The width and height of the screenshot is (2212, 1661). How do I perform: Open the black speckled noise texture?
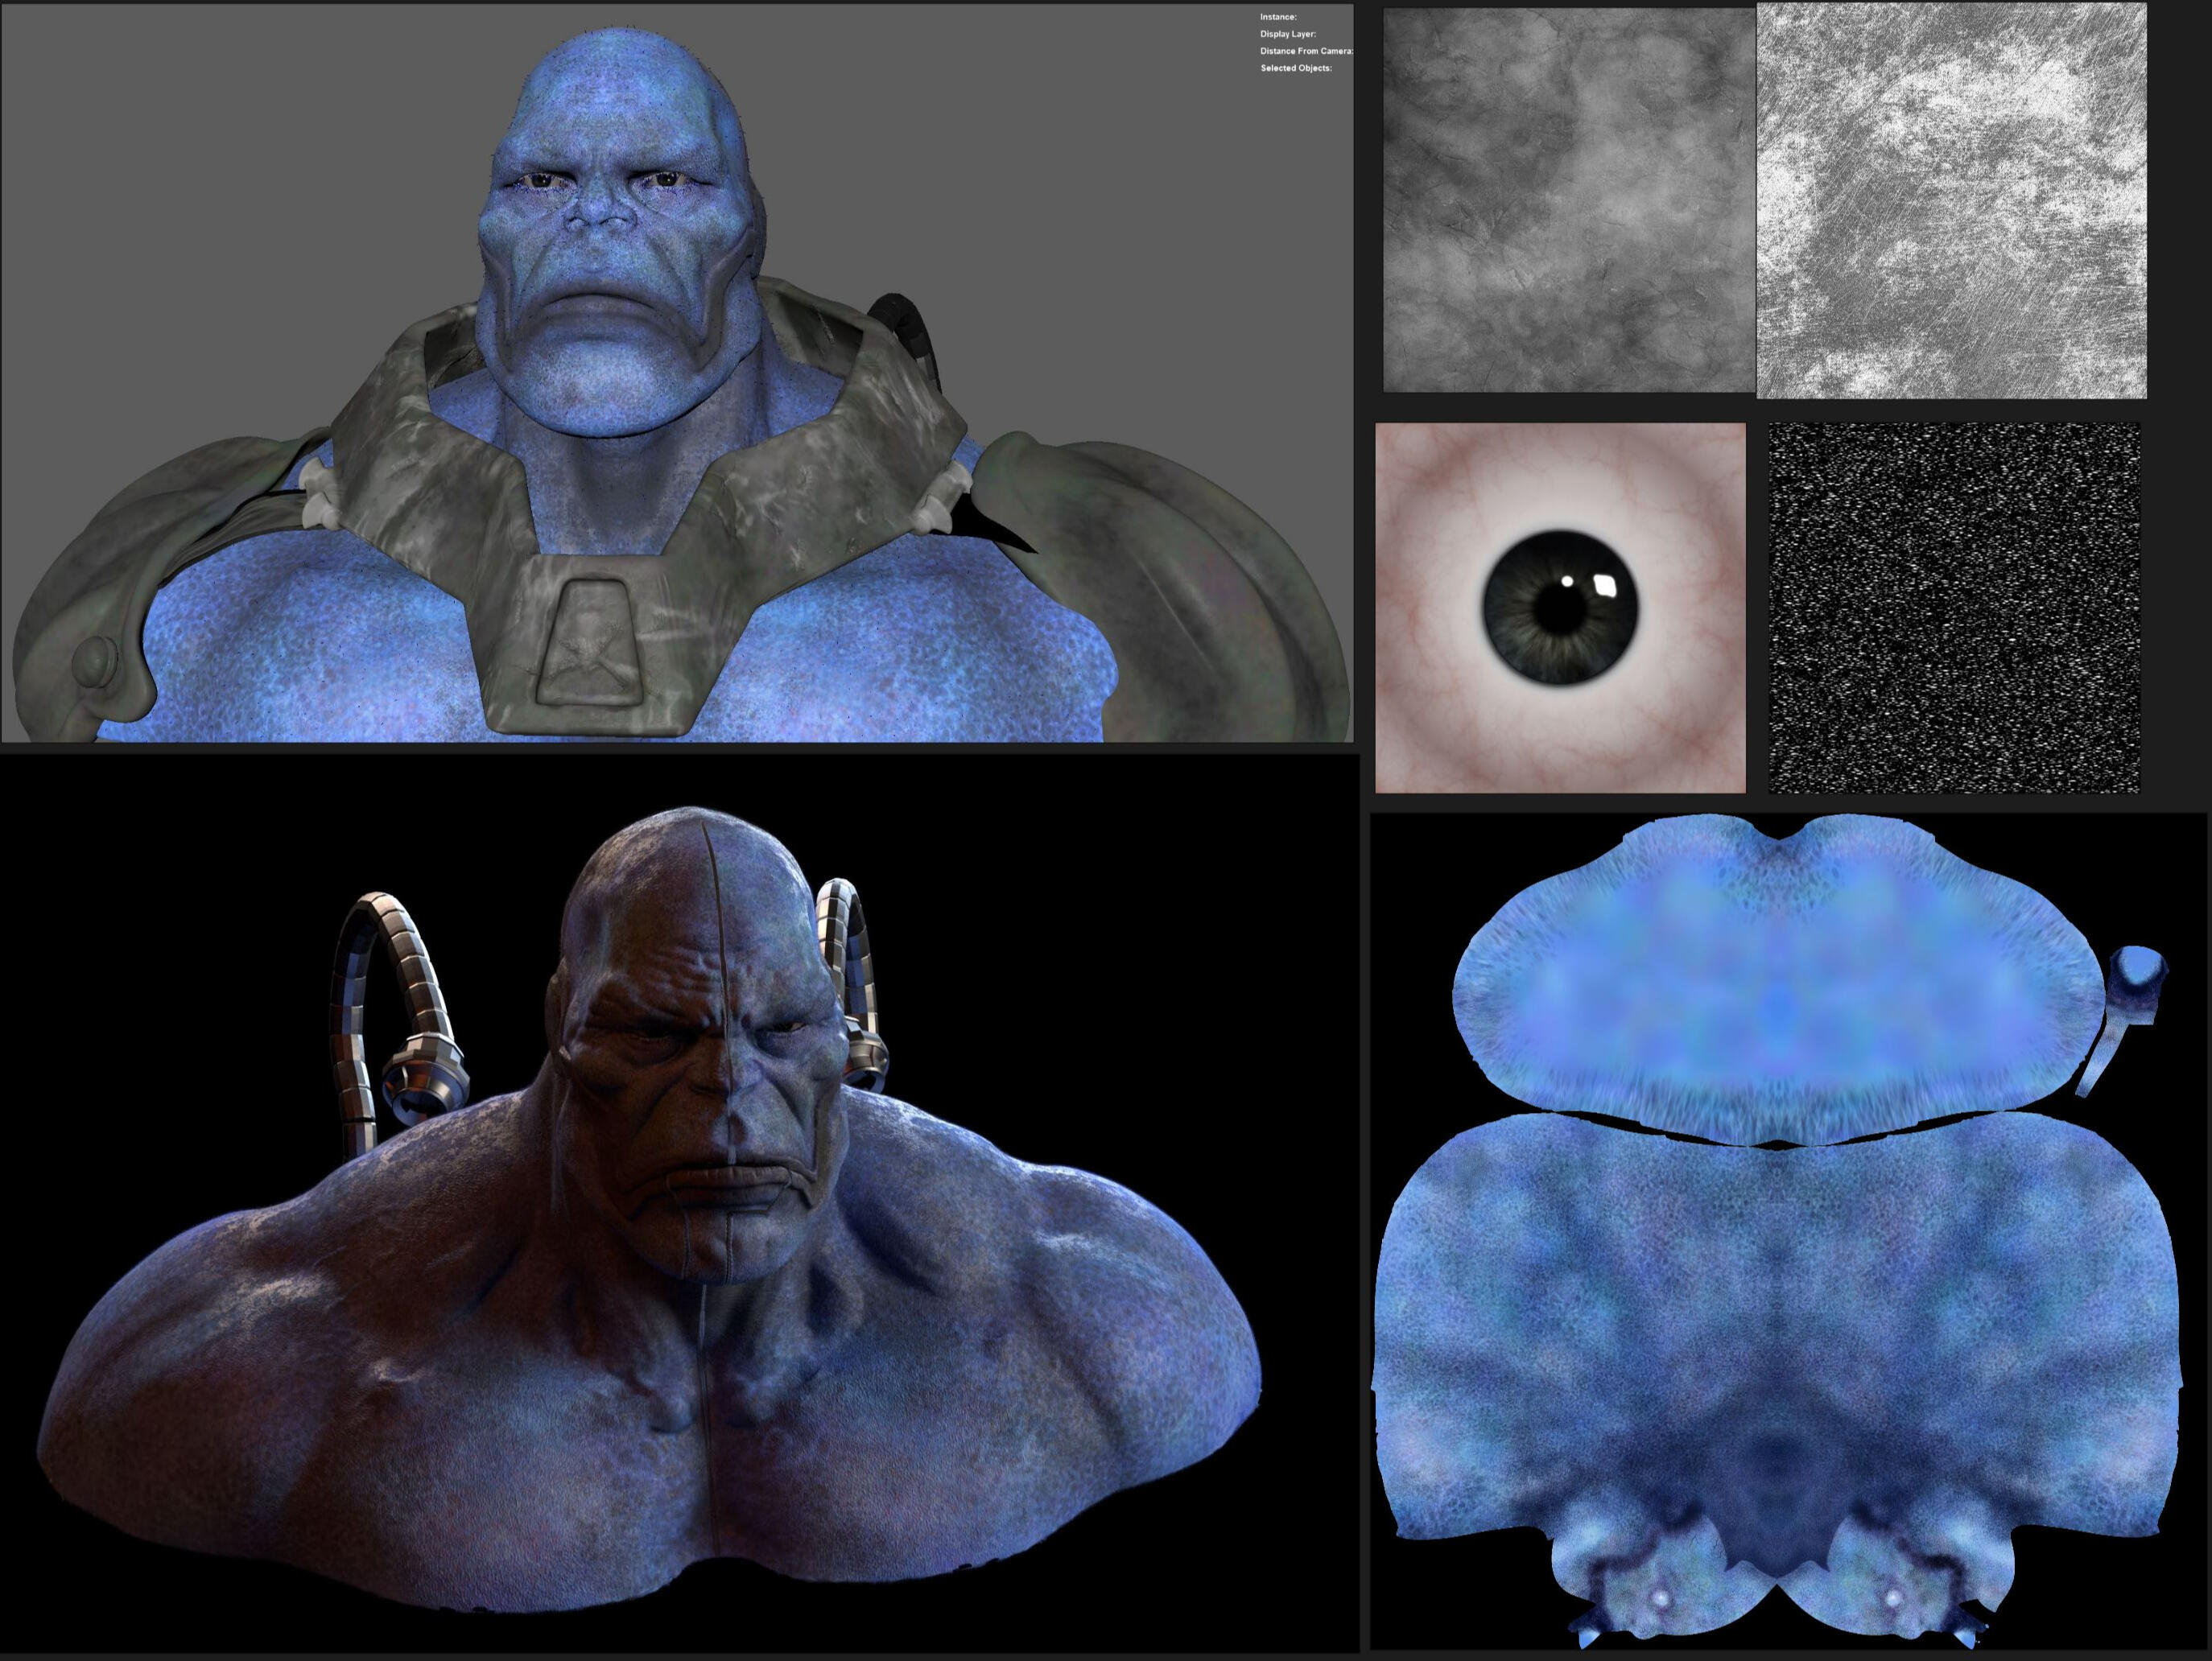(x=1953, y=607)
